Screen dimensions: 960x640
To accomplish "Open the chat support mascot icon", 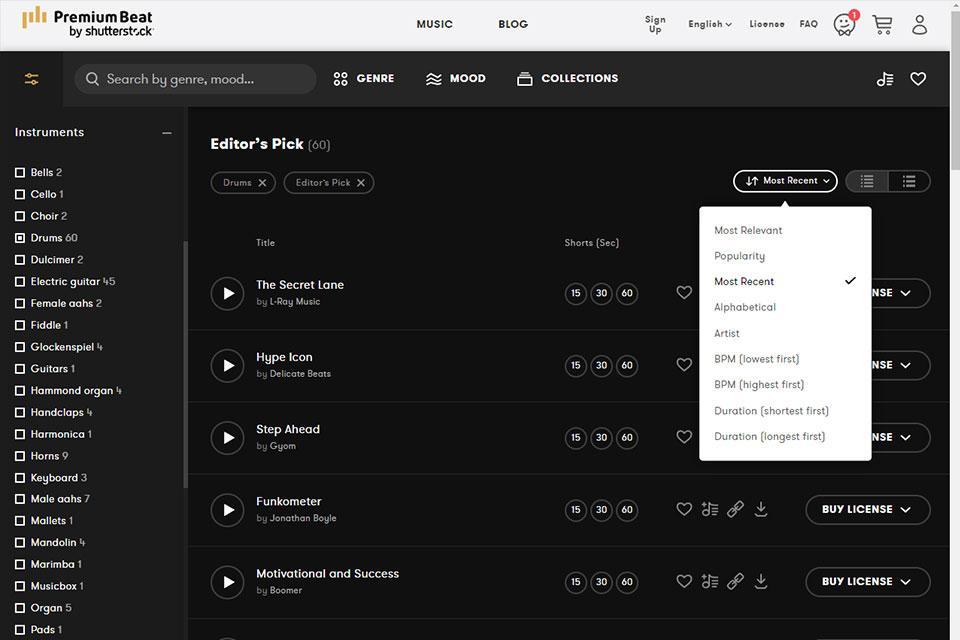I will coord(845,24).
